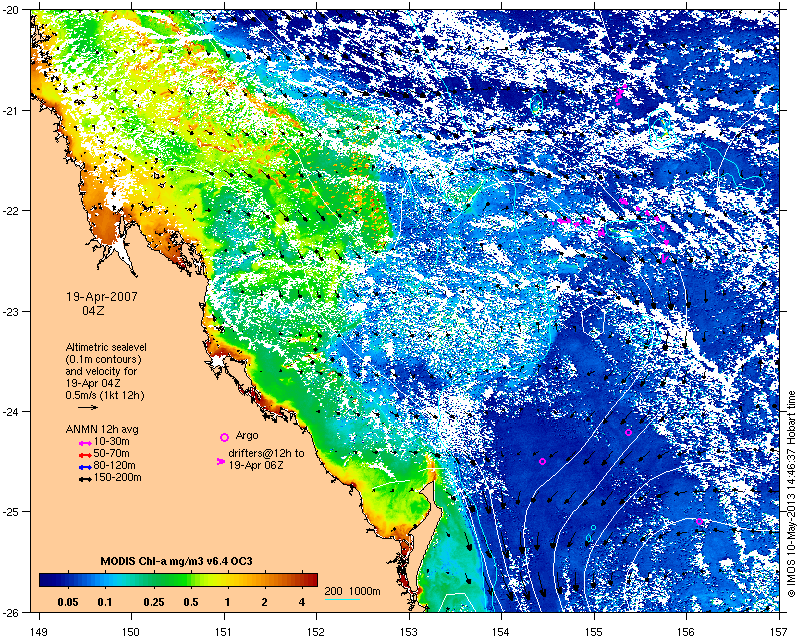Image resolution: width=800 pixels, height=640 pixels.
Task: Select the black 150-200m arrow in legend
Action: [85, 480]
